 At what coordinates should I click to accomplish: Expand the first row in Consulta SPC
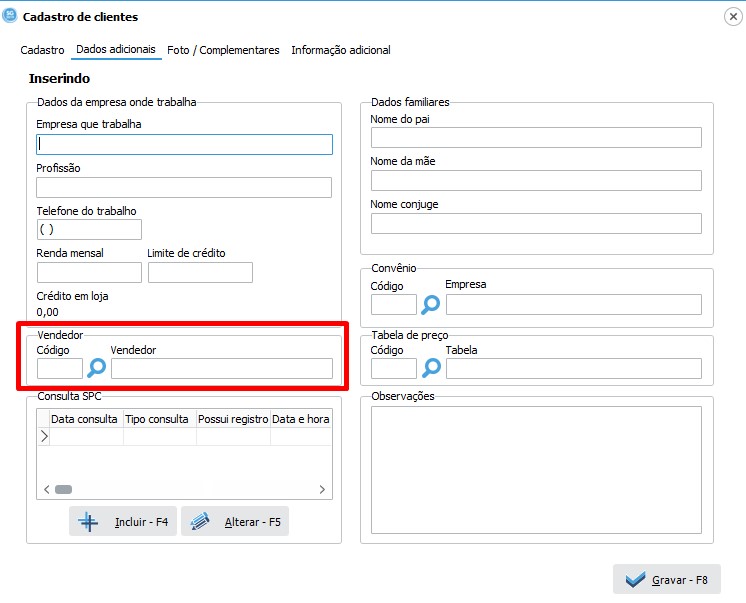coord(43,437)
